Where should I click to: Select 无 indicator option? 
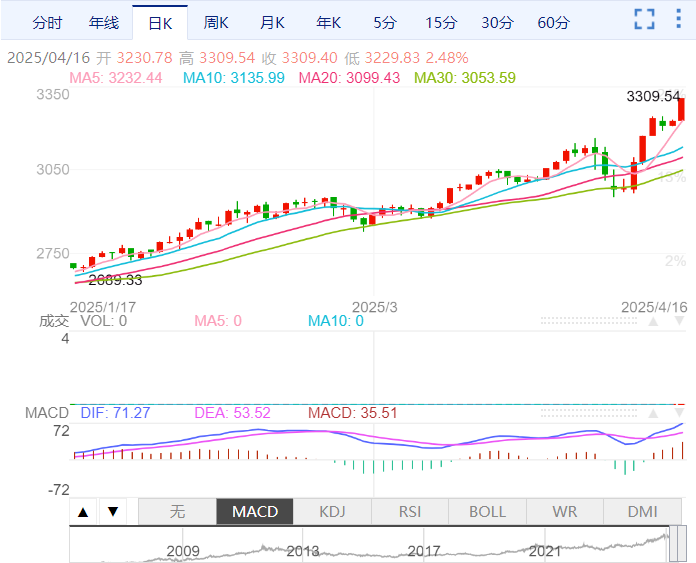(x=178, y=512)
